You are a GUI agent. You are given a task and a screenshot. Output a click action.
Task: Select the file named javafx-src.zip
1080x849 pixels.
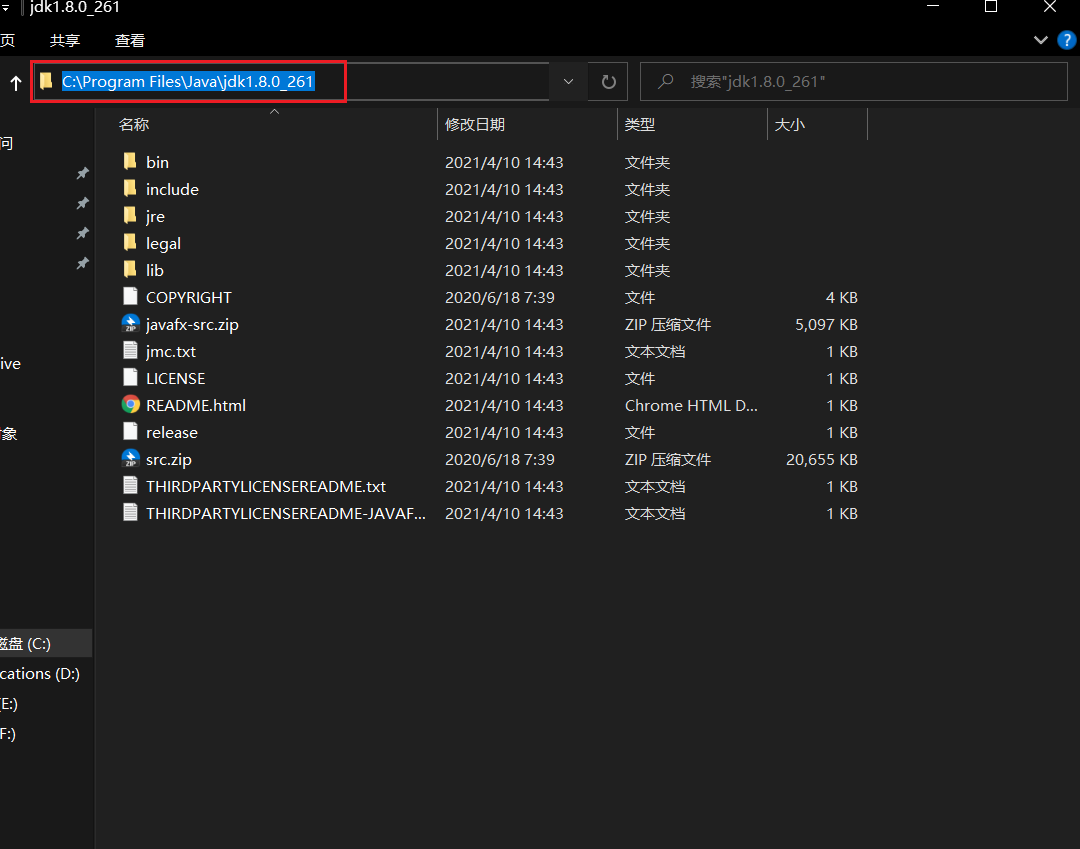coord(192,324)
